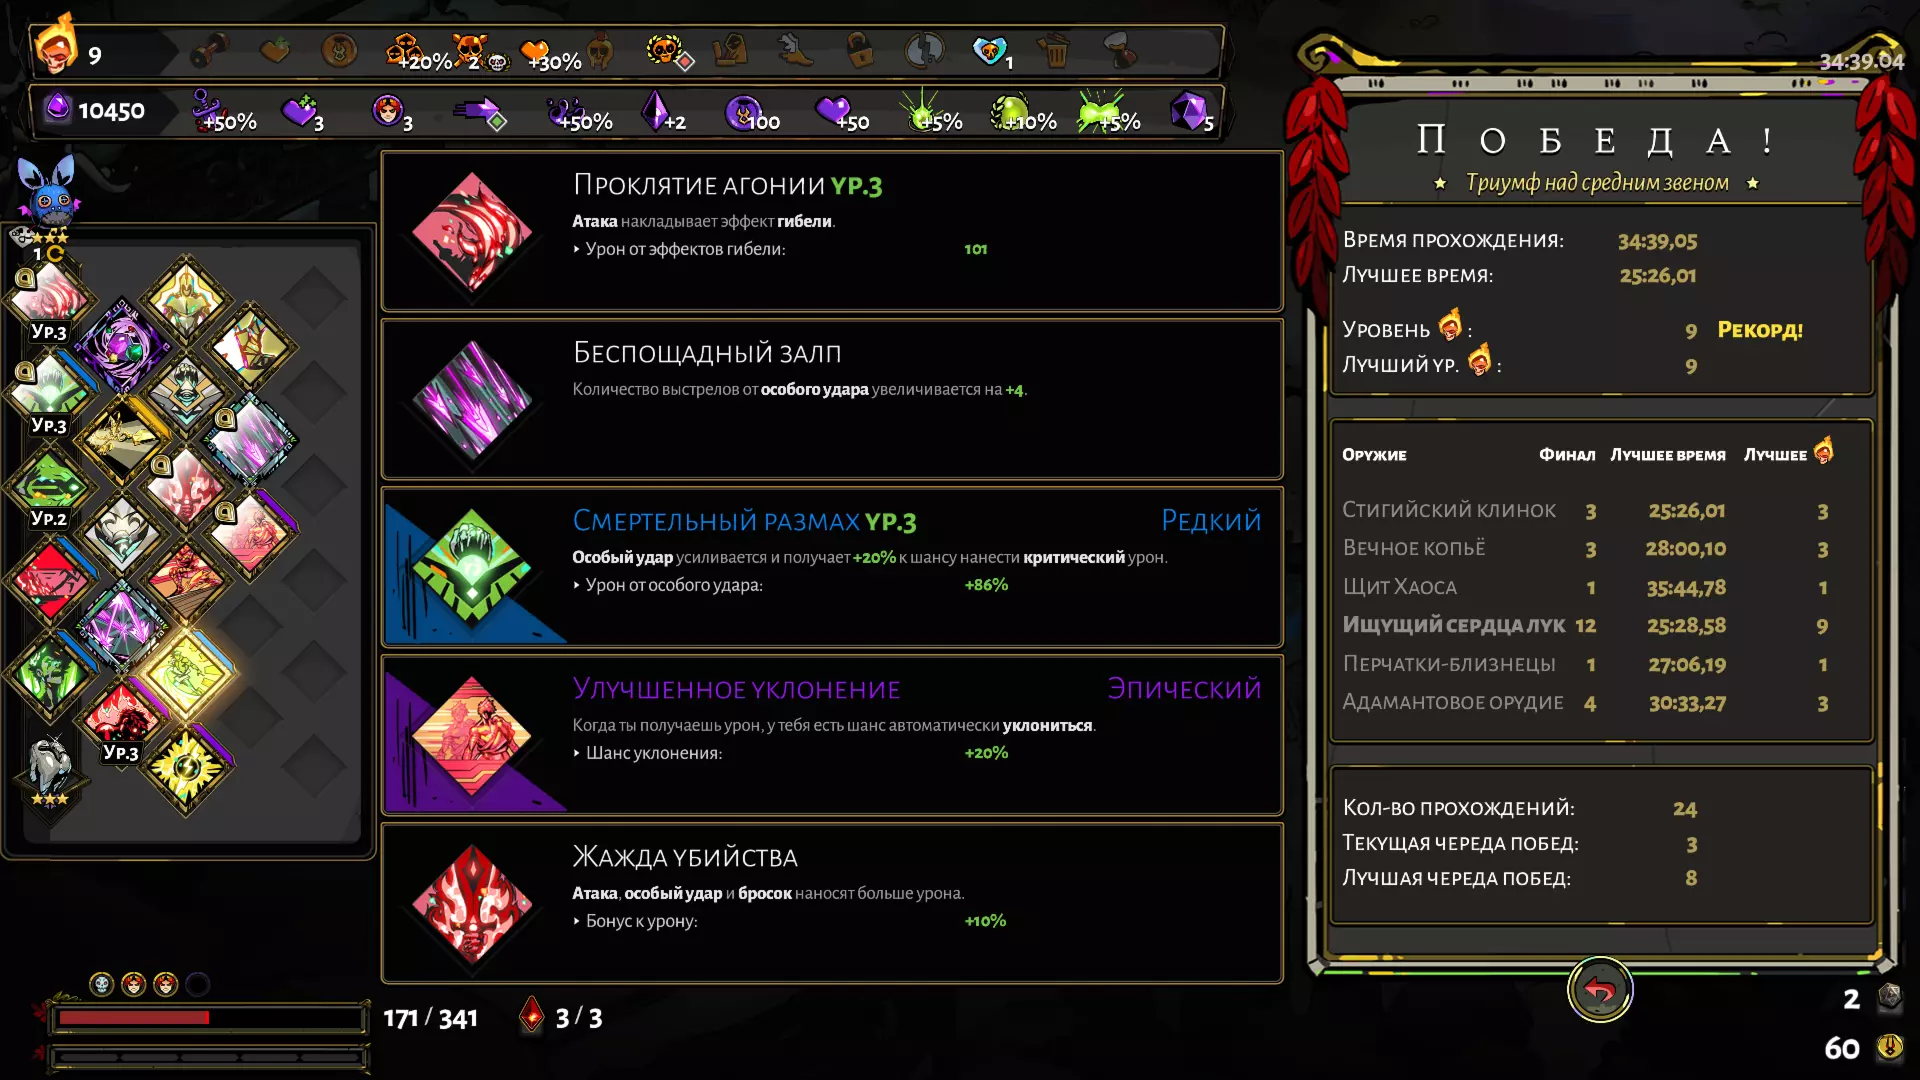
Task: Click the red health bar
Action: pos(134,1018)
